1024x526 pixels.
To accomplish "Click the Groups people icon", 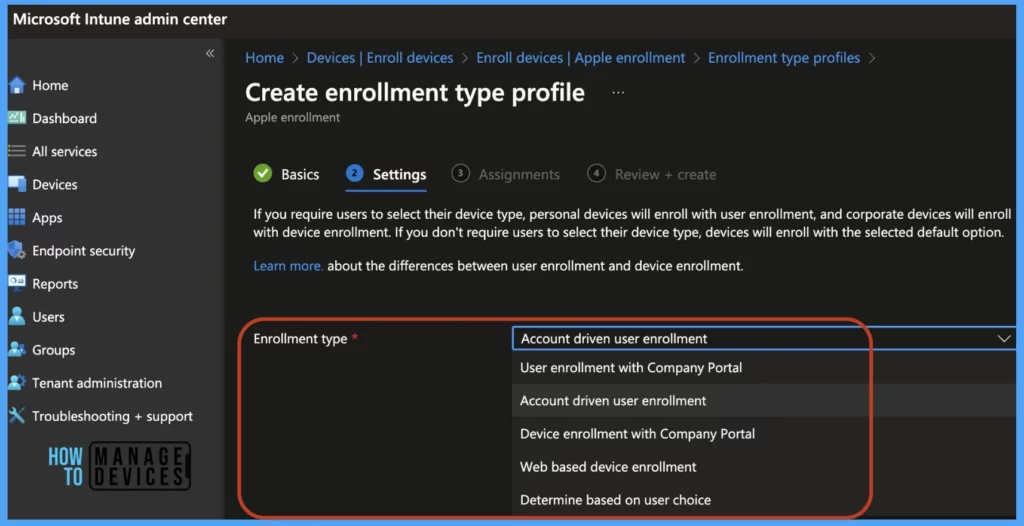I will point(17,350).
